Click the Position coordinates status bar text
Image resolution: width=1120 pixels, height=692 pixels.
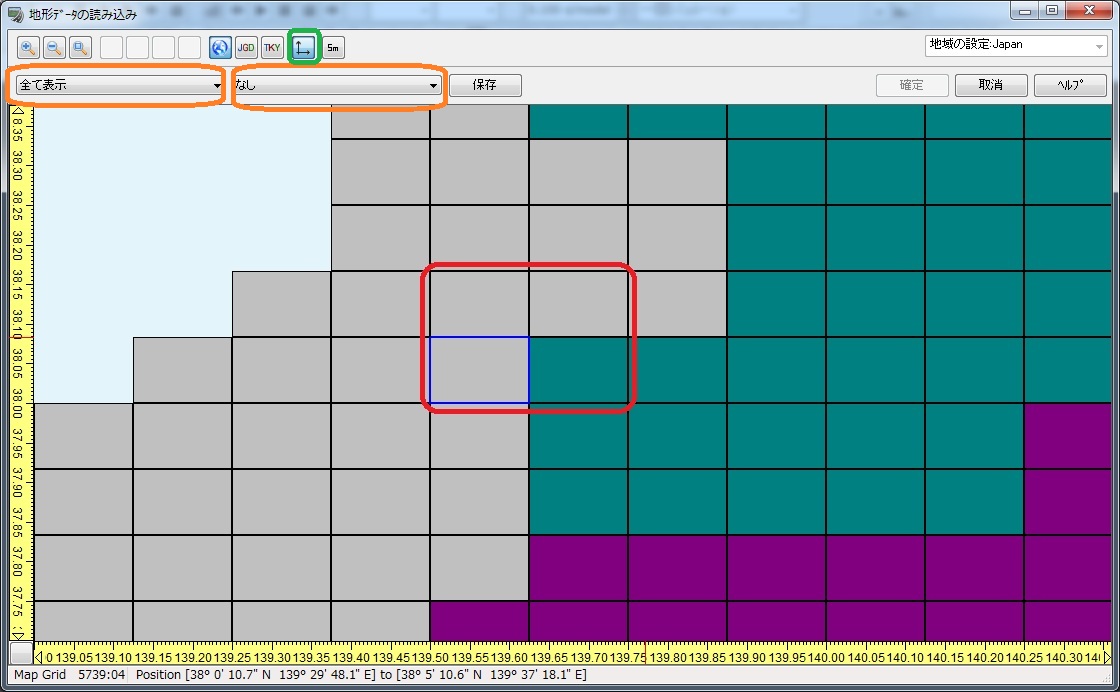click(x=361, y=675)
